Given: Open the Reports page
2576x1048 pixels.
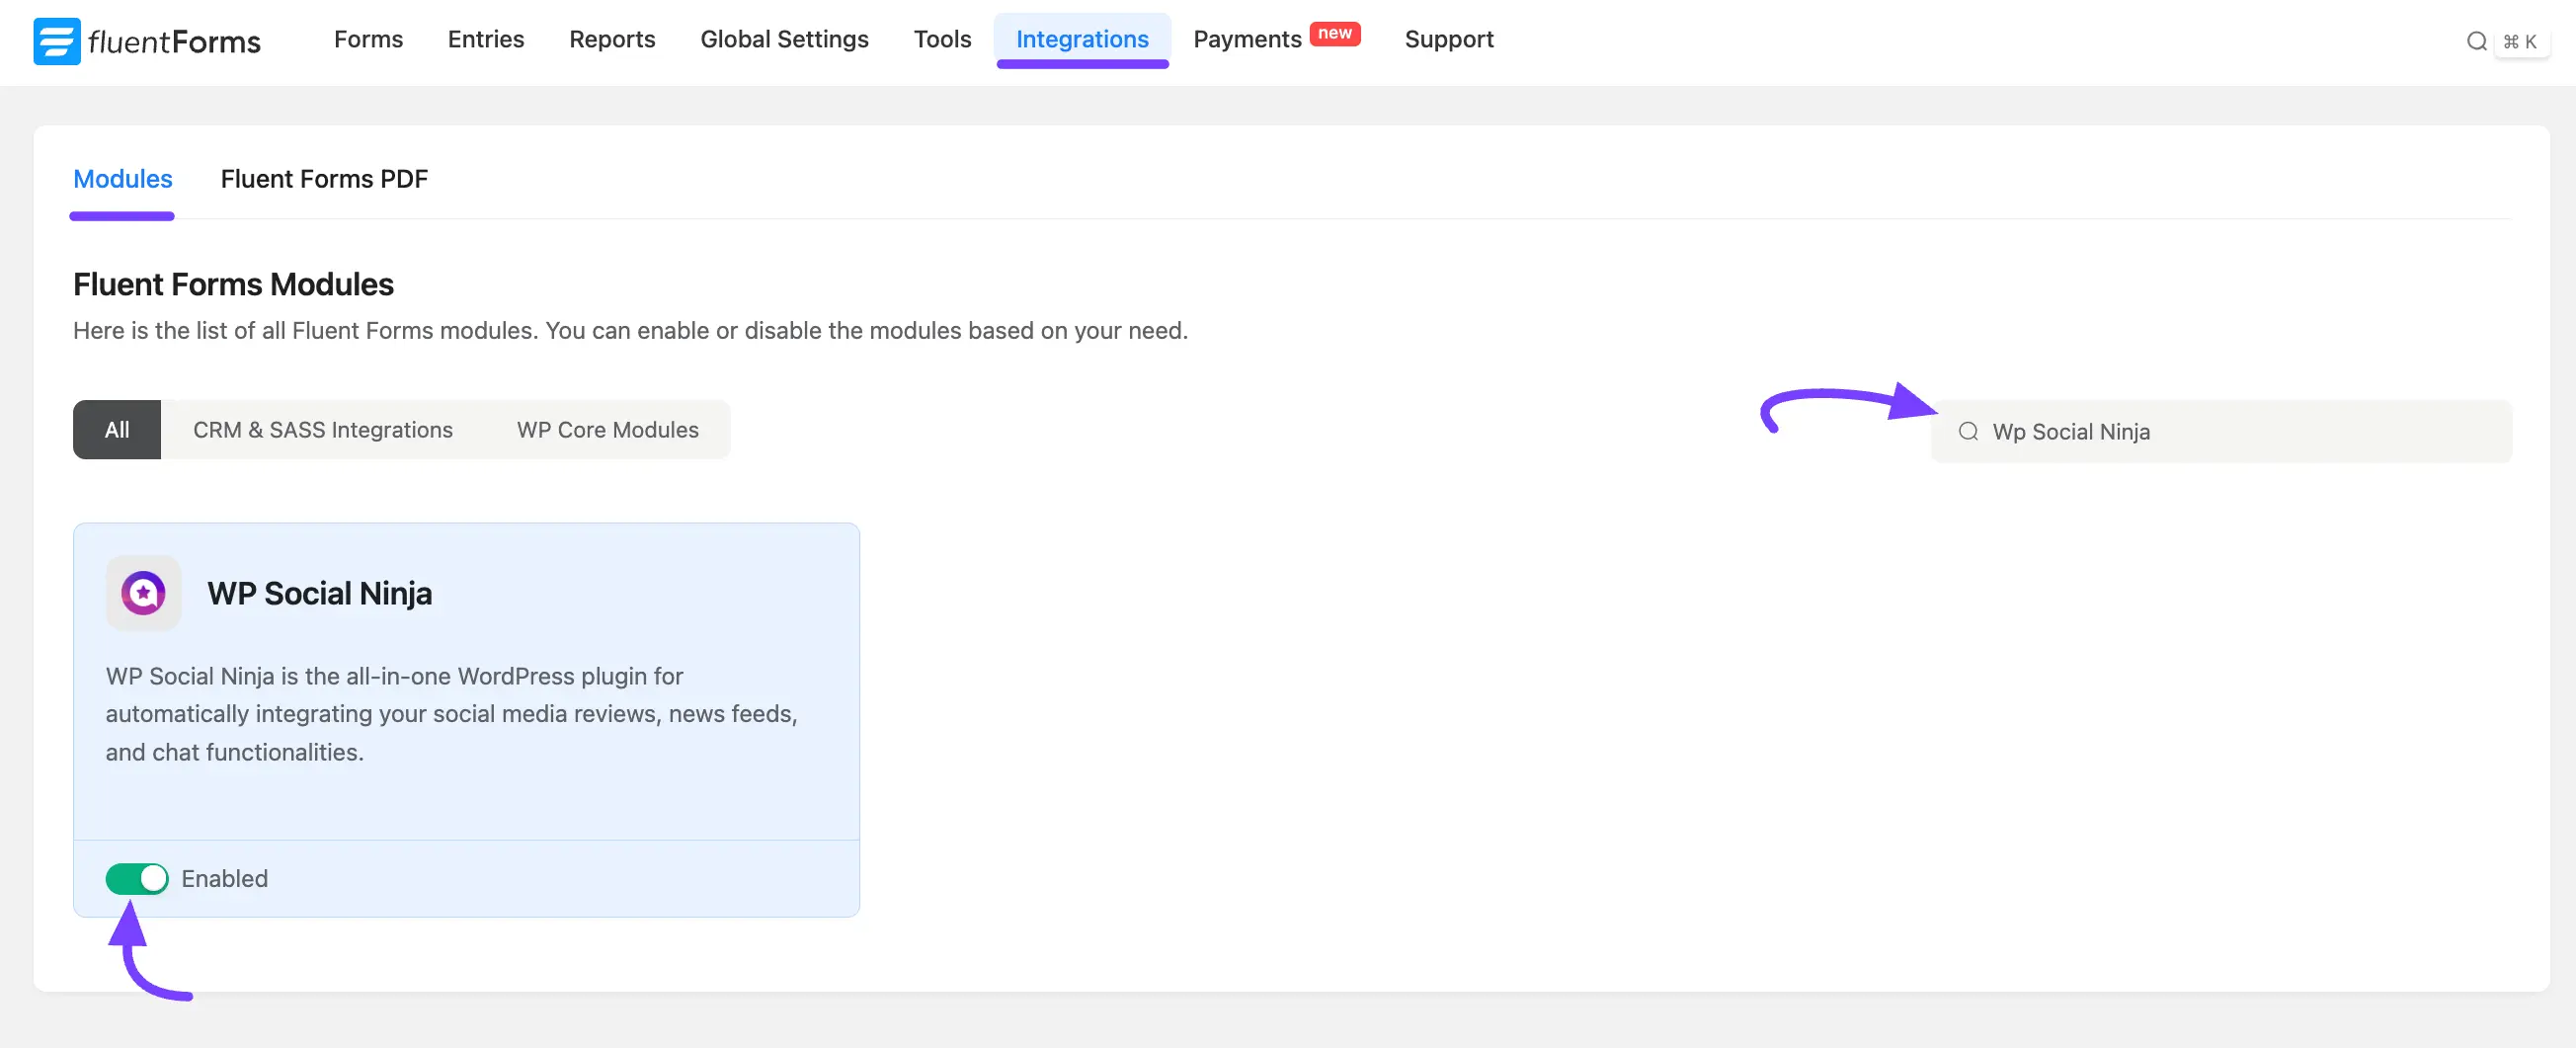Looking at the screenshot, I should [612, 39].
